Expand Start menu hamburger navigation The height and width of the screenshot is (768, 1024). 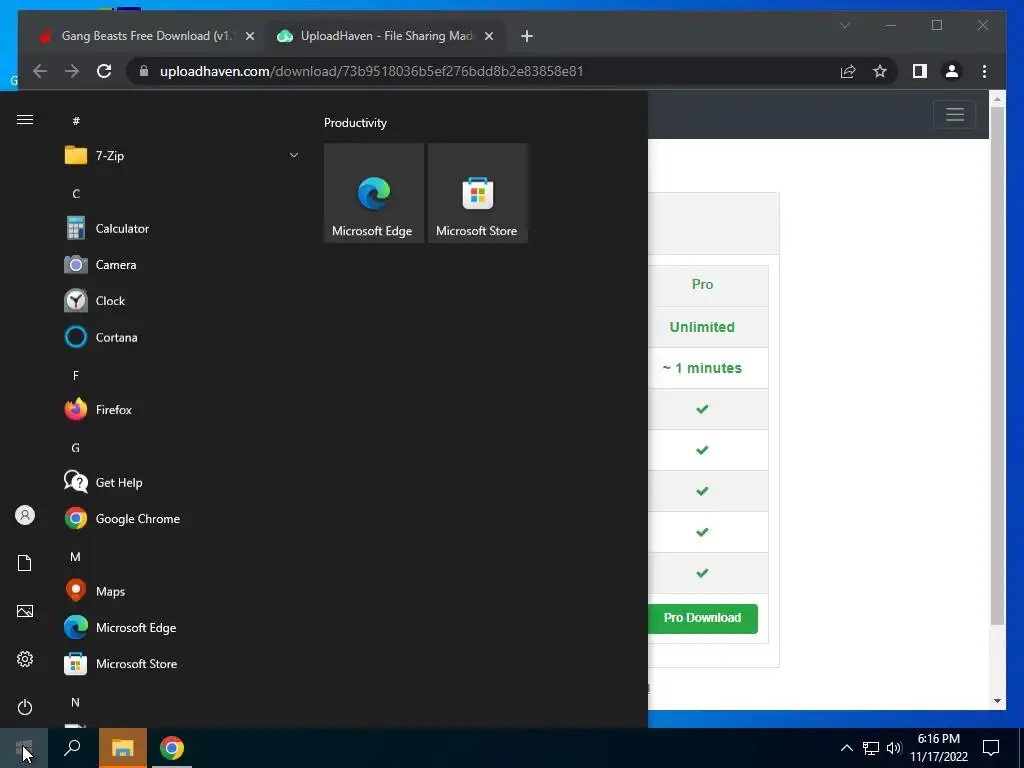pyautogui.click(x=25, y=120)
